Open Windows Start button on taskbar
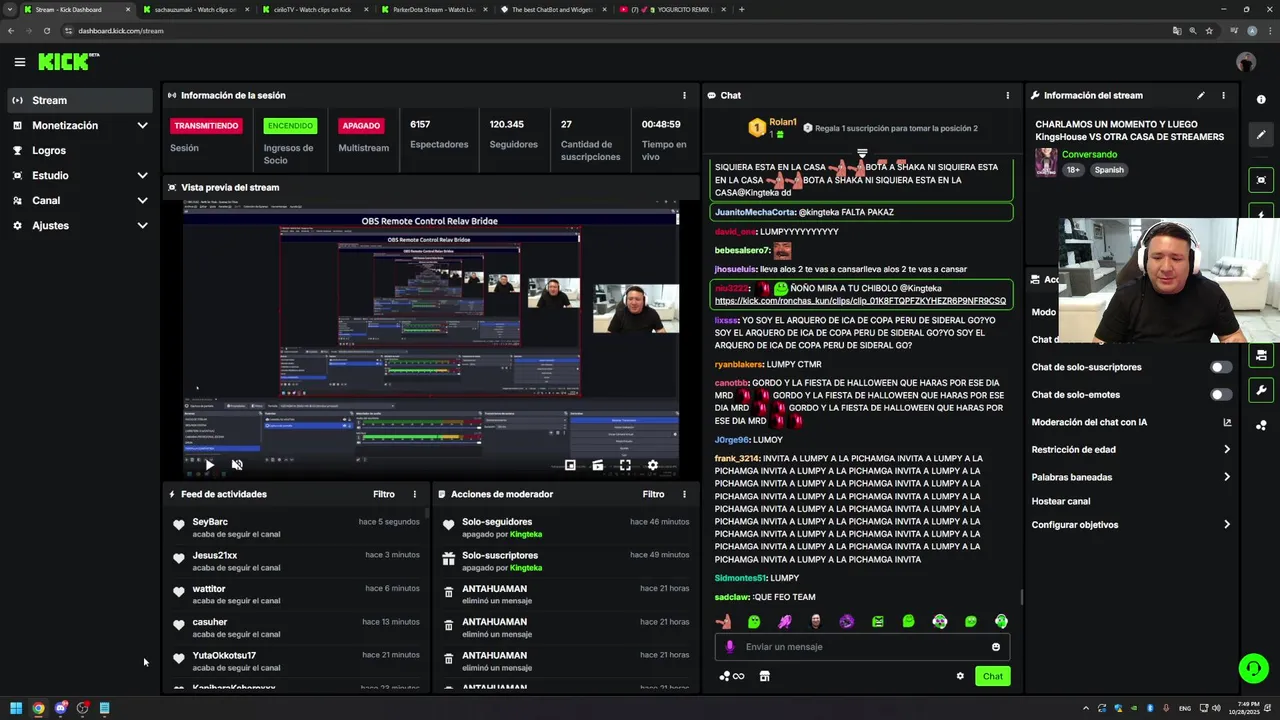Screen dimensions: 1280x720 point(16,708)
